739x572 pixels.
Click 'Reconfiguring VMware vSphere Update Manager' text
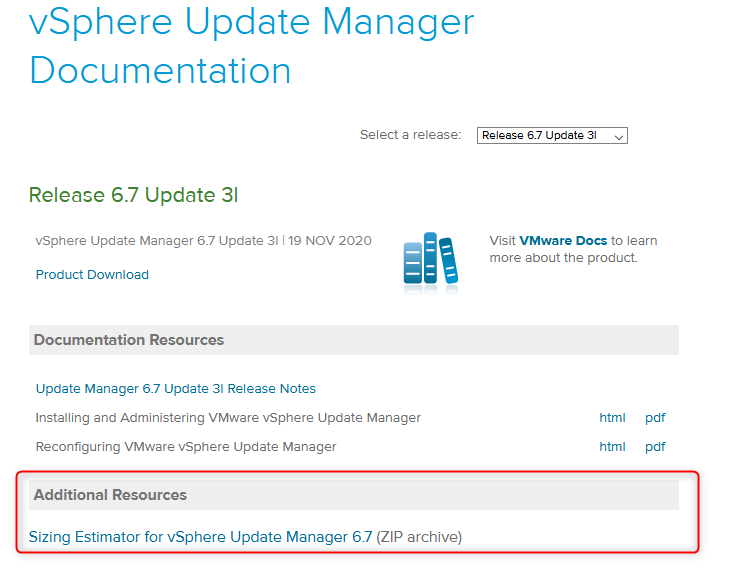click(186, 447)
